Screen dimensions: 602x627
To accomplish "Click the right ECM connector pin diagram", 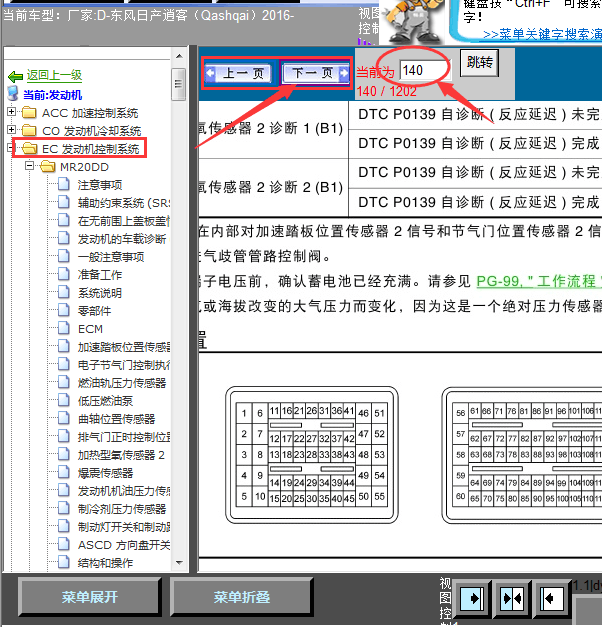I will point(522,455).
